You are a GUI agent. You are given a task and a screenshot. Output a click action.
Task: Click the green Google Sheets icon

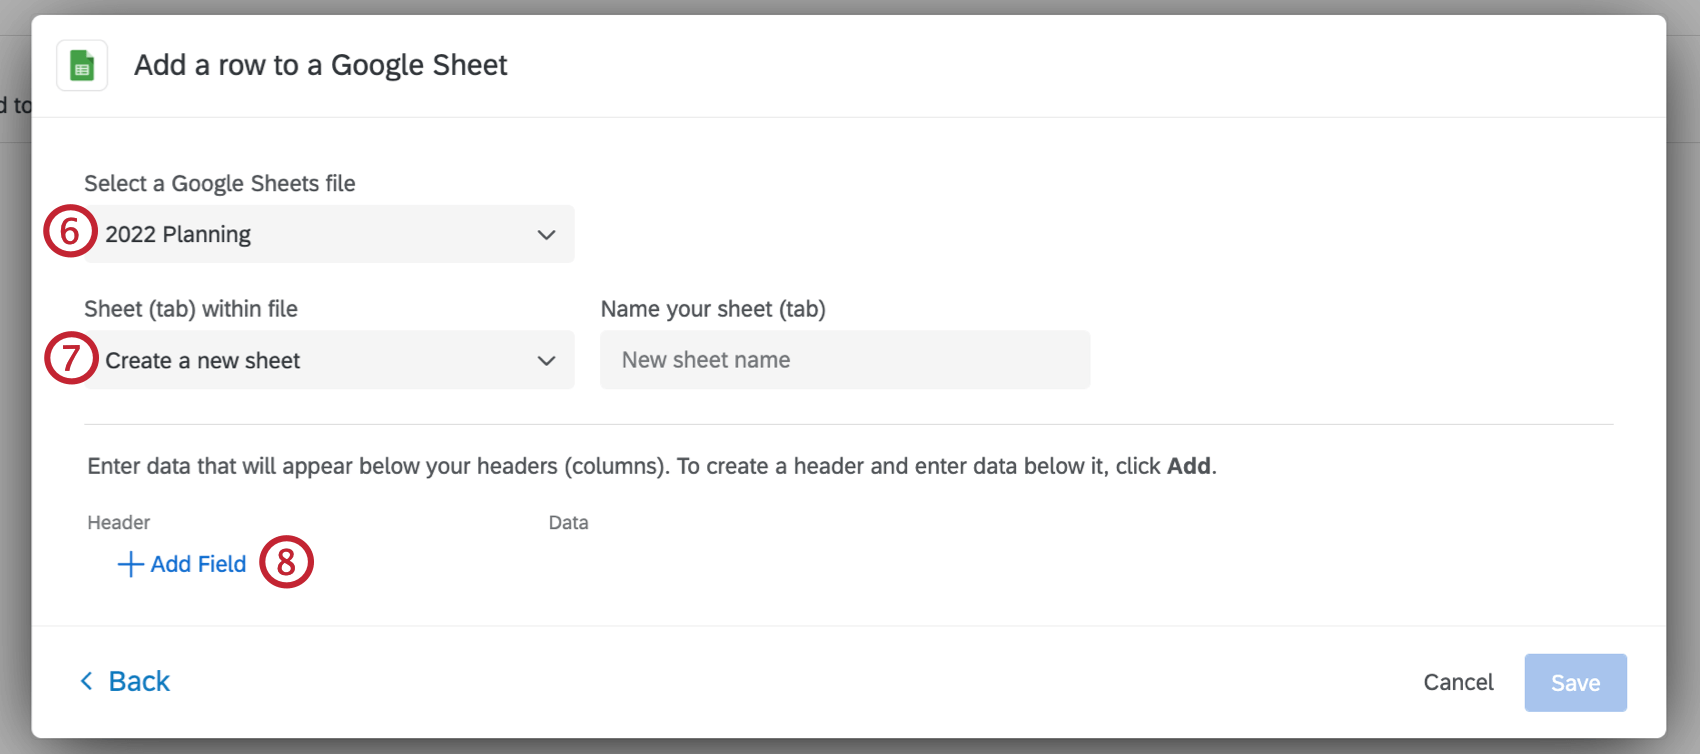point(82,66)
